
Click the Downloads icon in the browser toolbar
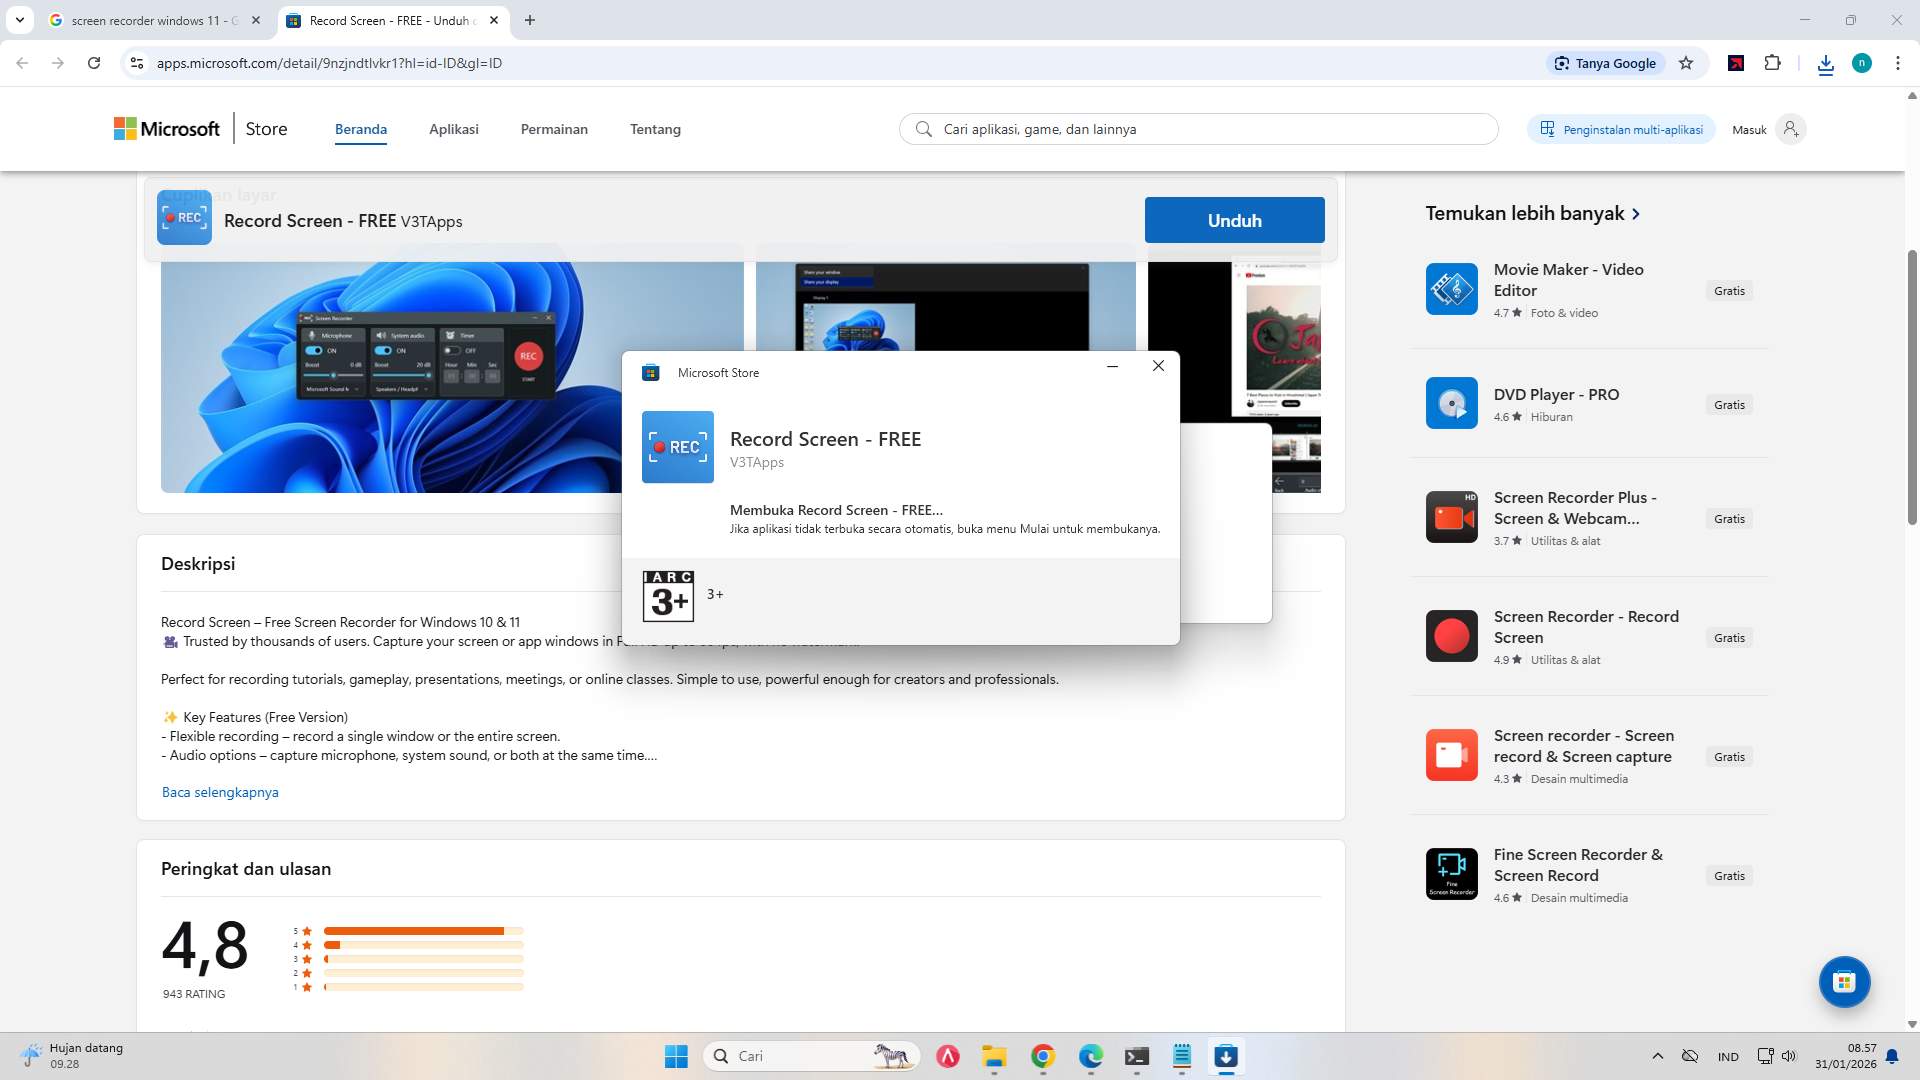(1826, 63)
